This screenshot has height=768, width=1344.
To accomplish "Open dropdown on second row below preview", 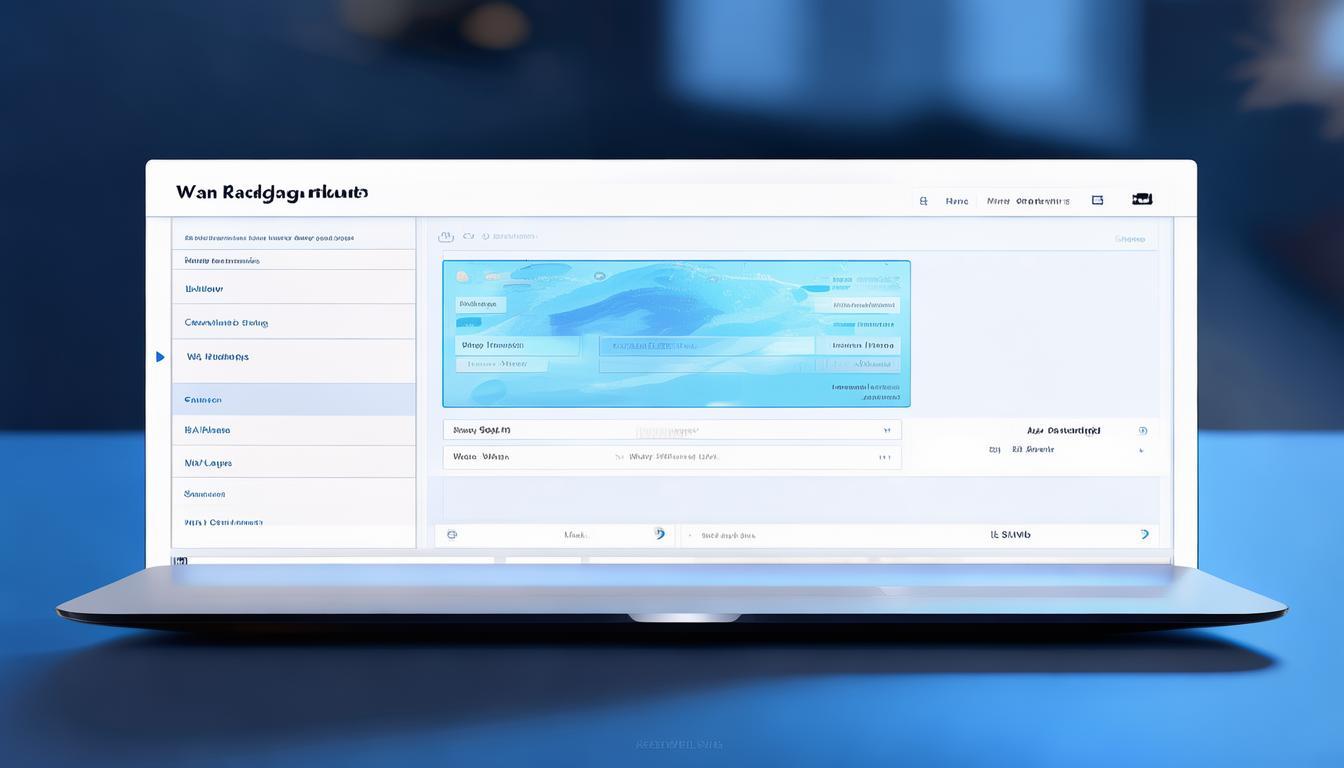I will (x=884, y=457).
